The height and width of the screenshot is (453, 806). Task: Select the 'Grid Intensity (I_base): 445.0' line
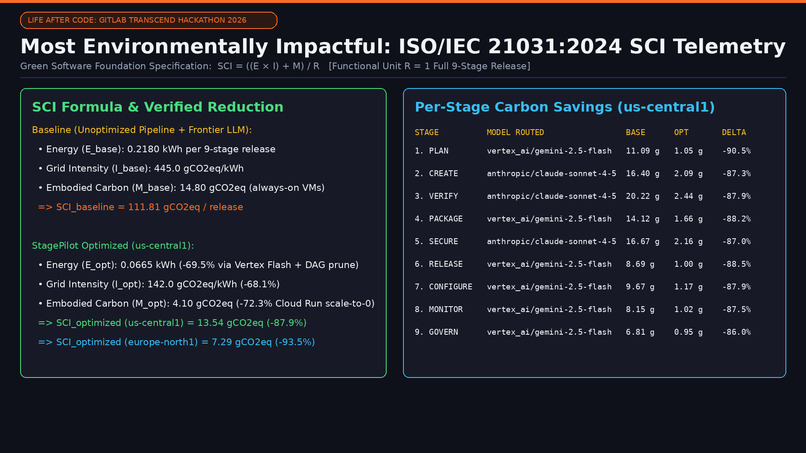pyautogui.click(x=141, y=169)
